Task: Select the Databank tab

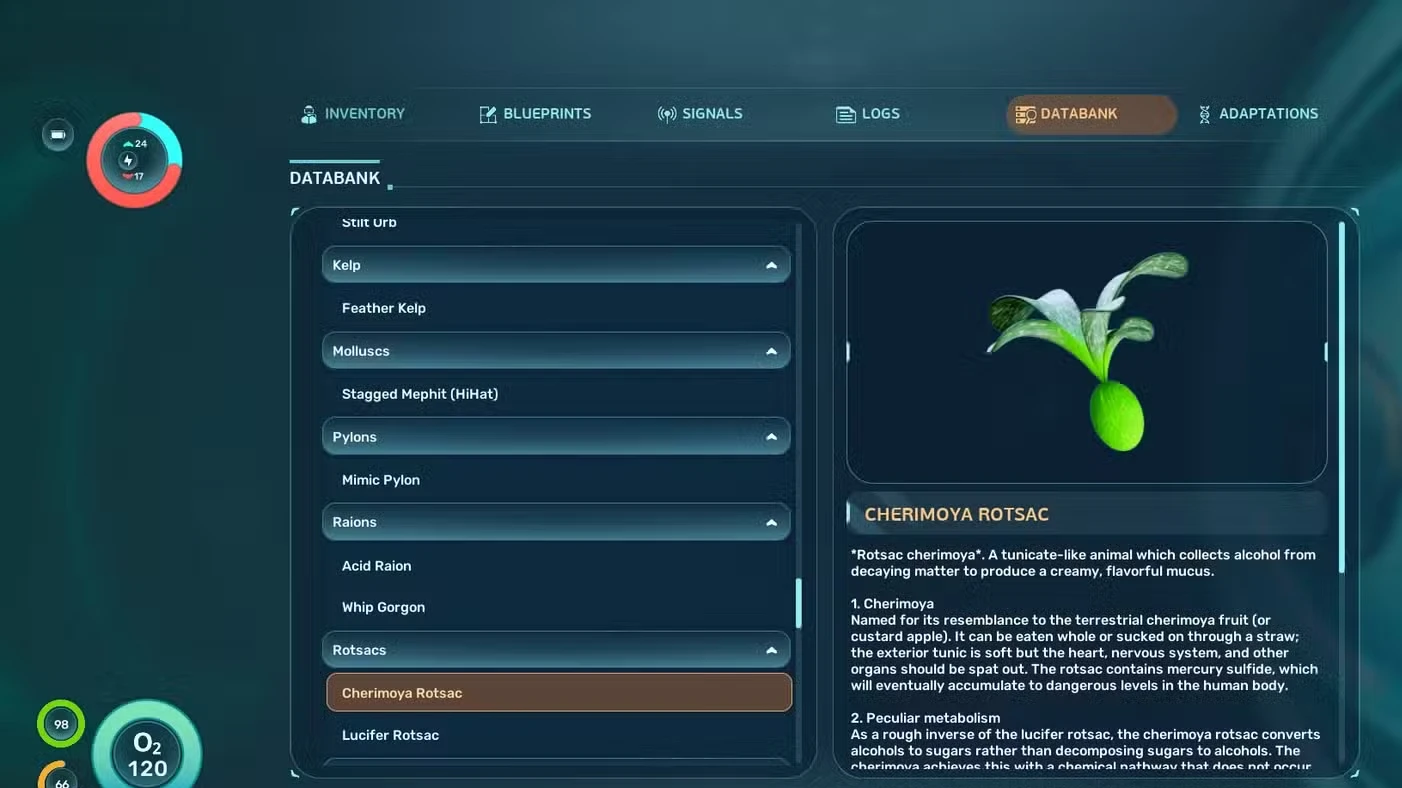Action: click(x=1090, y=114)
